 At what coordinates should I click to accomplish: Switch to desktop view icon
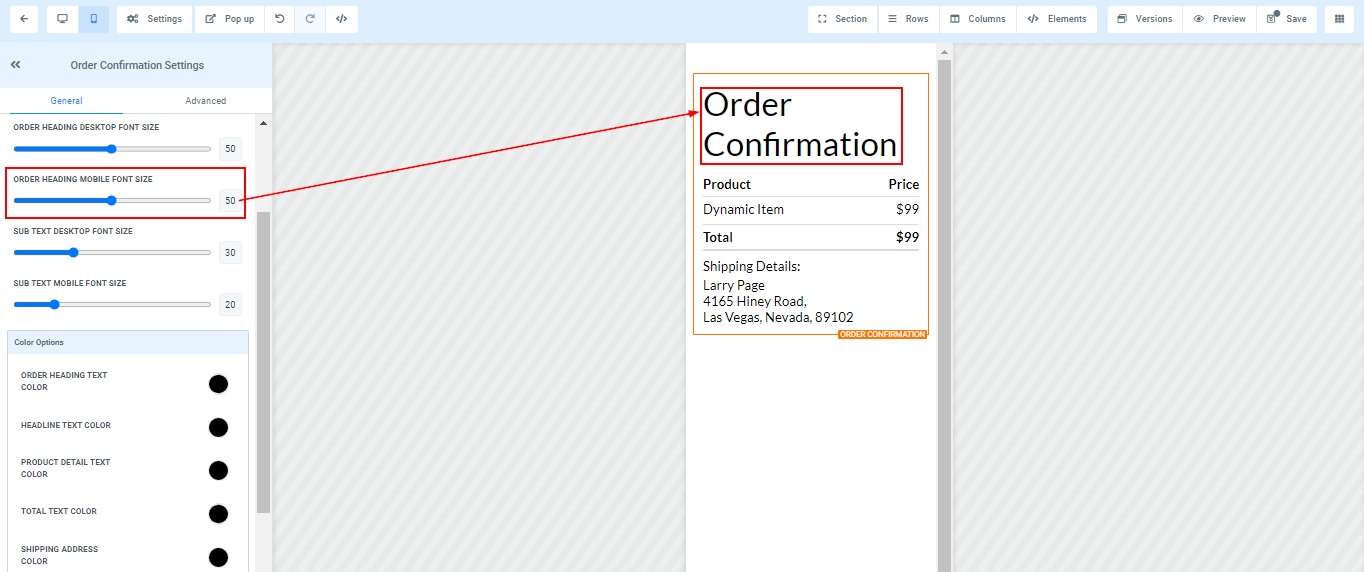(63, 19)
